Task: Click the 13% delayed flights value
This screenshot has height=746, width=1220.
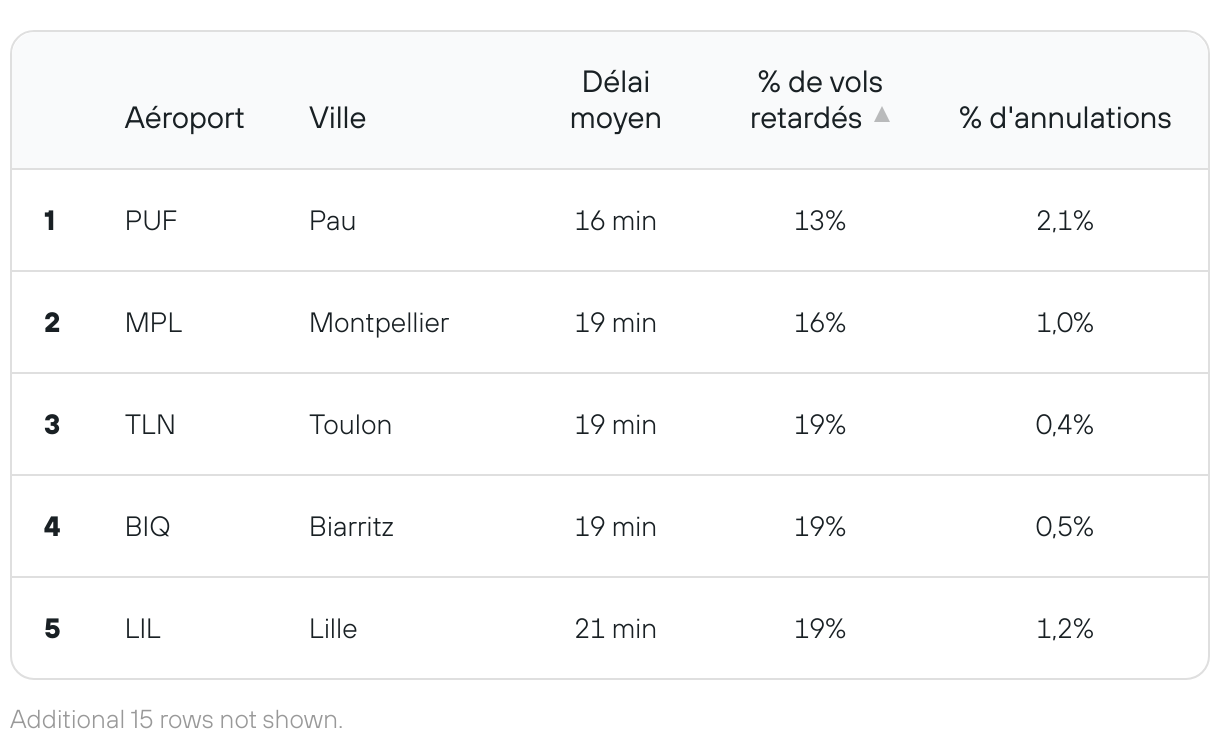Action: click(x=820, y=221)
